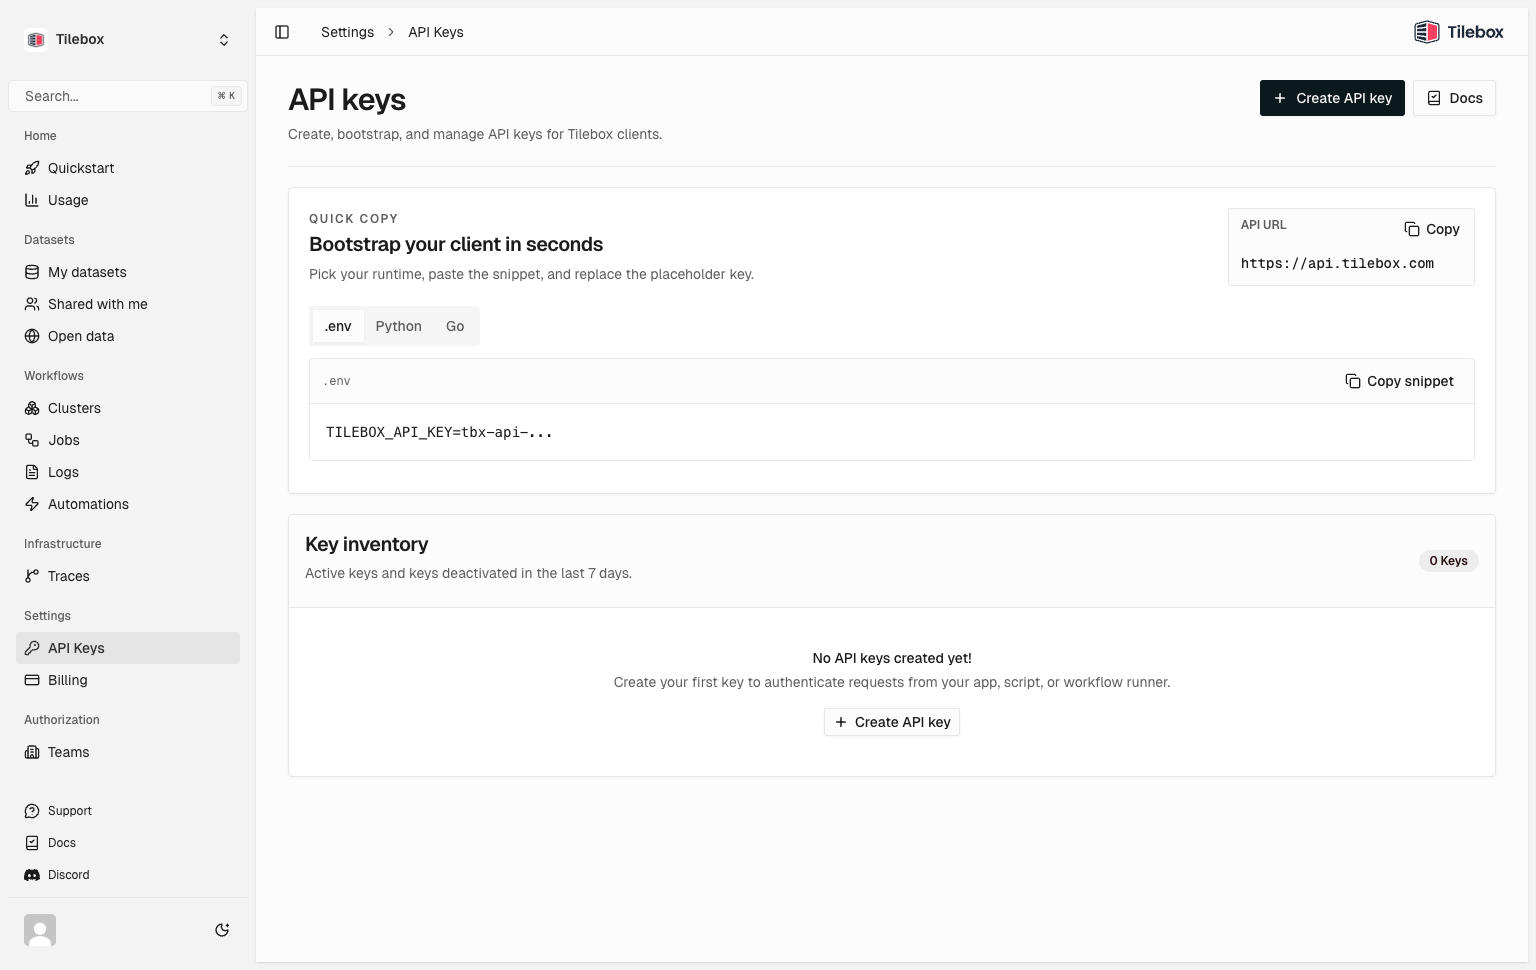
Task: Click the Billing credit card icon
Action: coord(32,680)
